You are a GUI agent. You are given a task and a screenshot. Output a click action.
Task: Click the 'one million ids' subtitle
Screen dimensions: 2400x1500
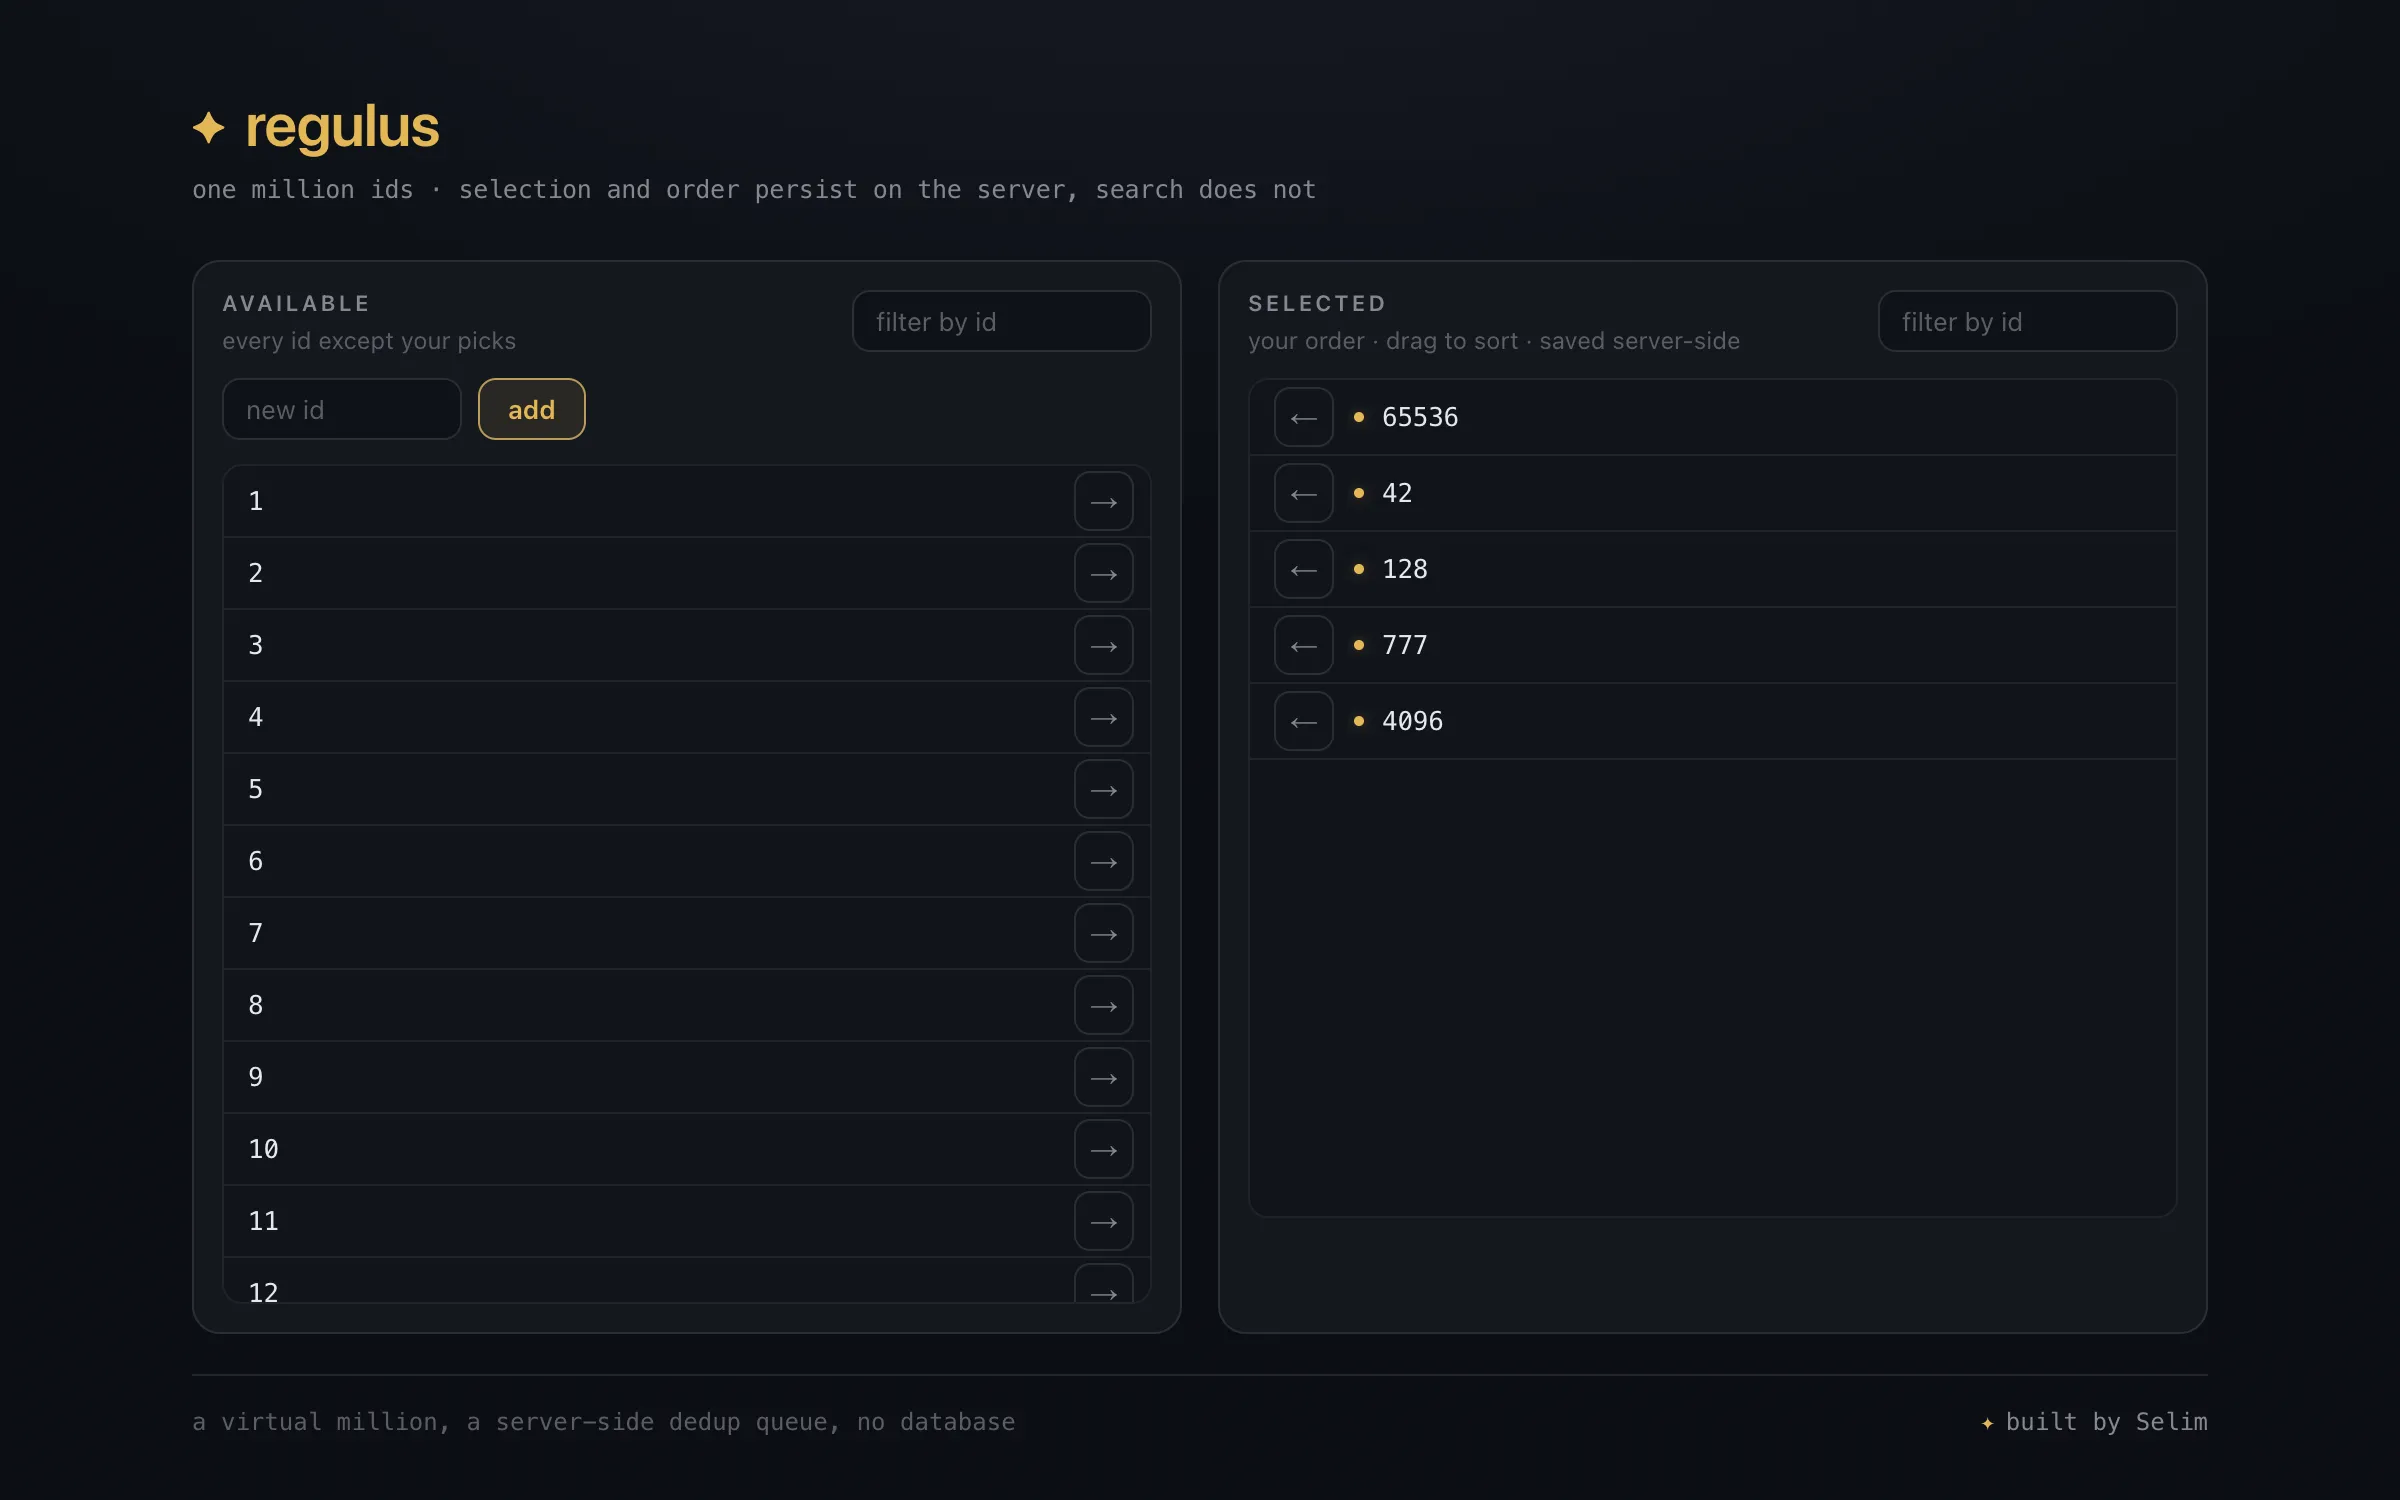click(x=303, y=189)
